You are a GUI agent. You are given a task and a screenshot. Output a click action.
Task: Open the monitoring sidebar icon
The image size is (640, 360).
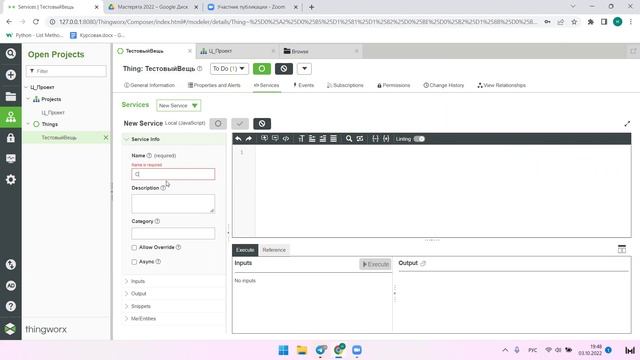click(11, 159)
